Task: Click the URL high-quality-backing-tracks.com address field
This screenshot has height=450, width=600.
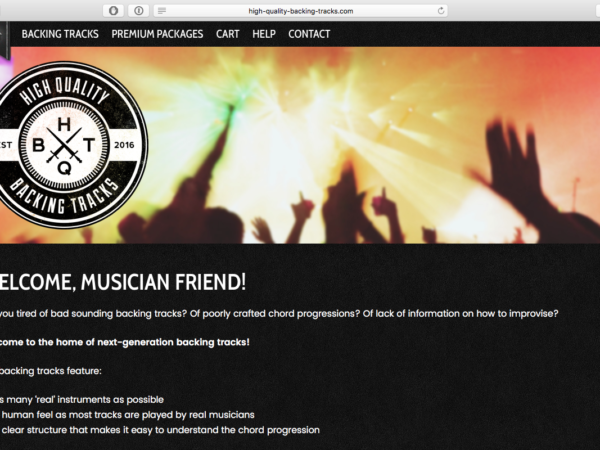Action: point(301,11)
